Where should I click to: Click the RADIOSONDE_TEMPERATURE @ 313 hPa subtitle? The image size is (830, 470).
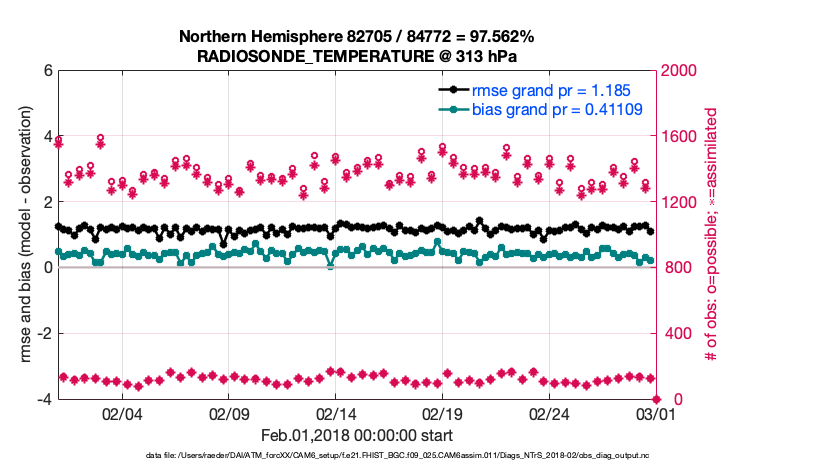pos(356,56)
